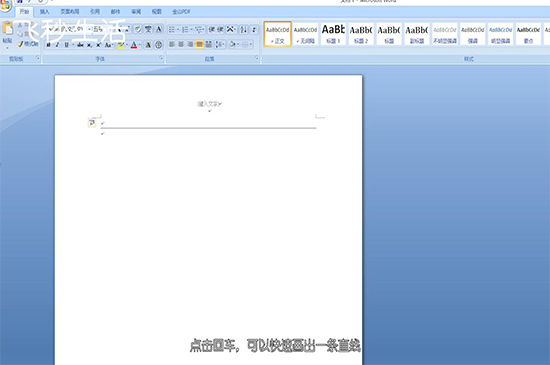Click the Sort A-Z icon

tap(243, 29)
